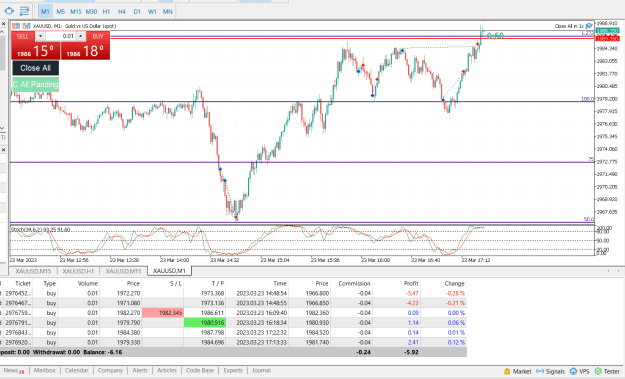Image resolution: width=625 pixels, height=379 pixels.
Task: Close the lower left side panel
Action: point(3,150)
